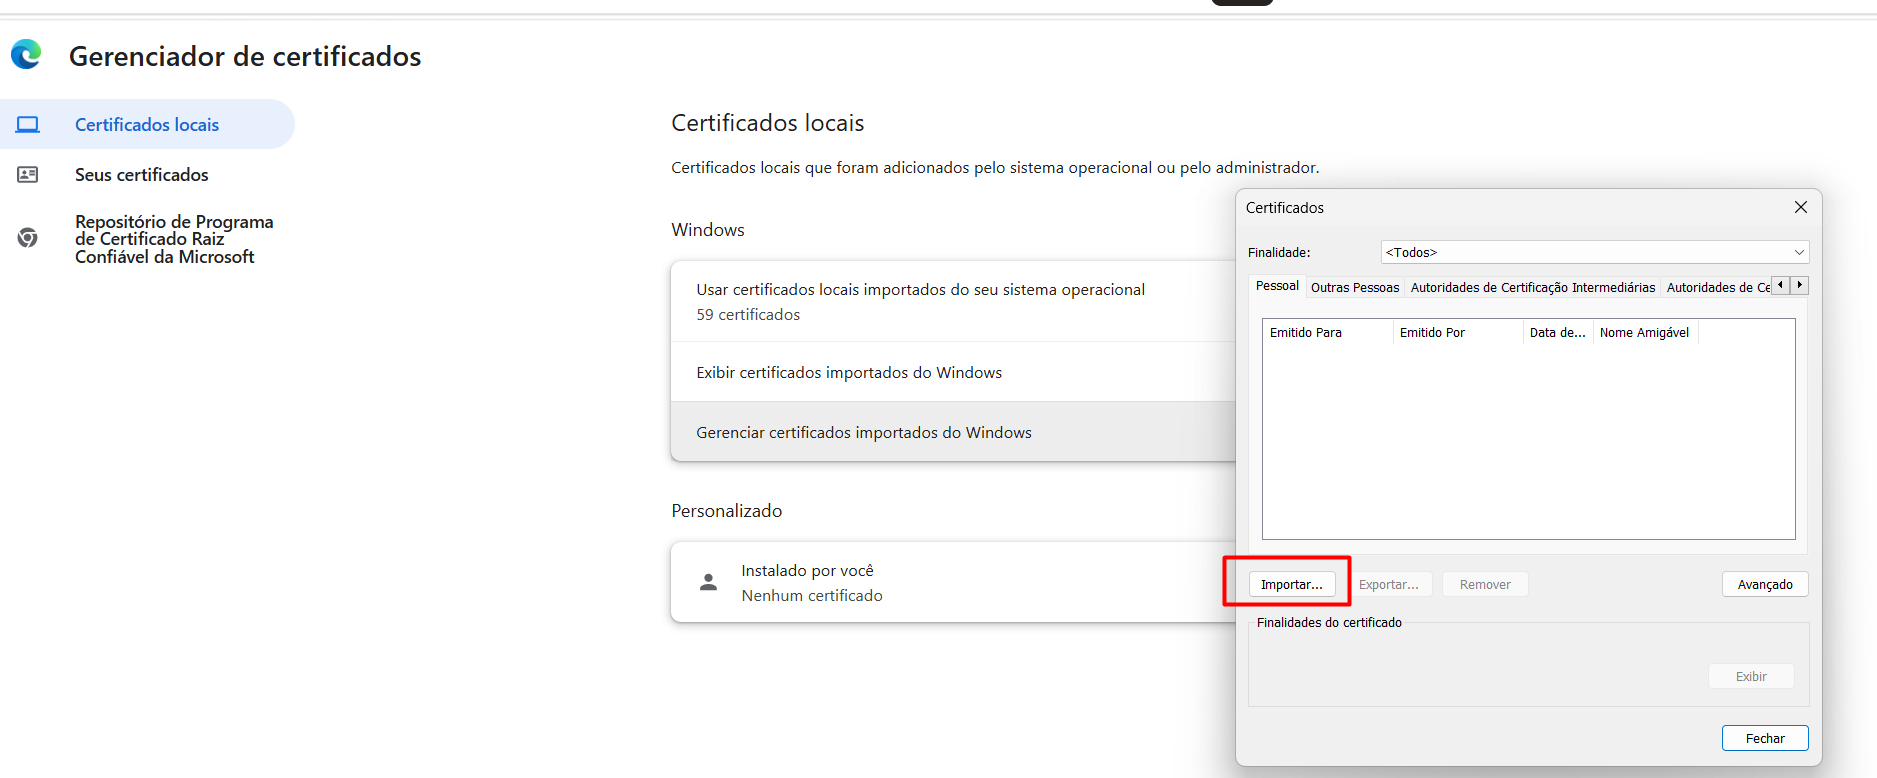Click the Remover button
Screen dimensions: 1877x778
pyautogui.click(x=1485, y=584)
